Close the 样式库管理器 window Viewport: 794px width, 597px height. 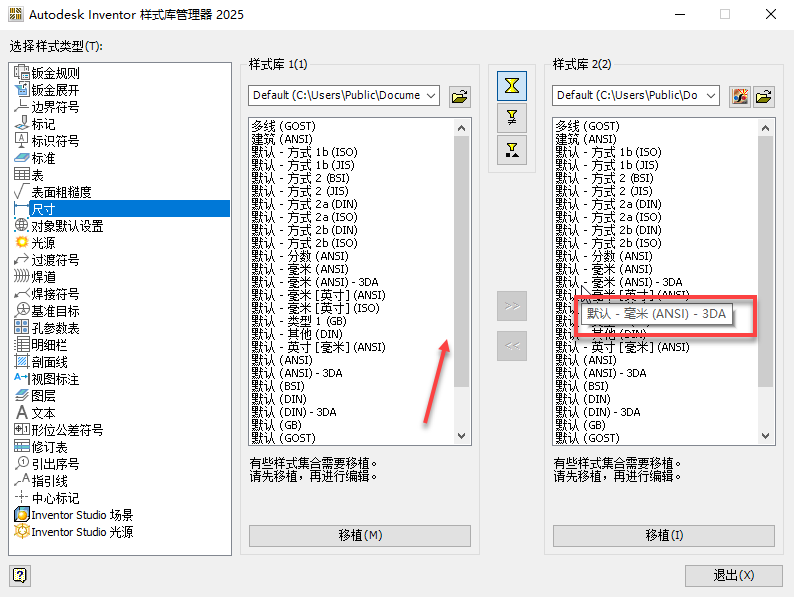point(771,14)
